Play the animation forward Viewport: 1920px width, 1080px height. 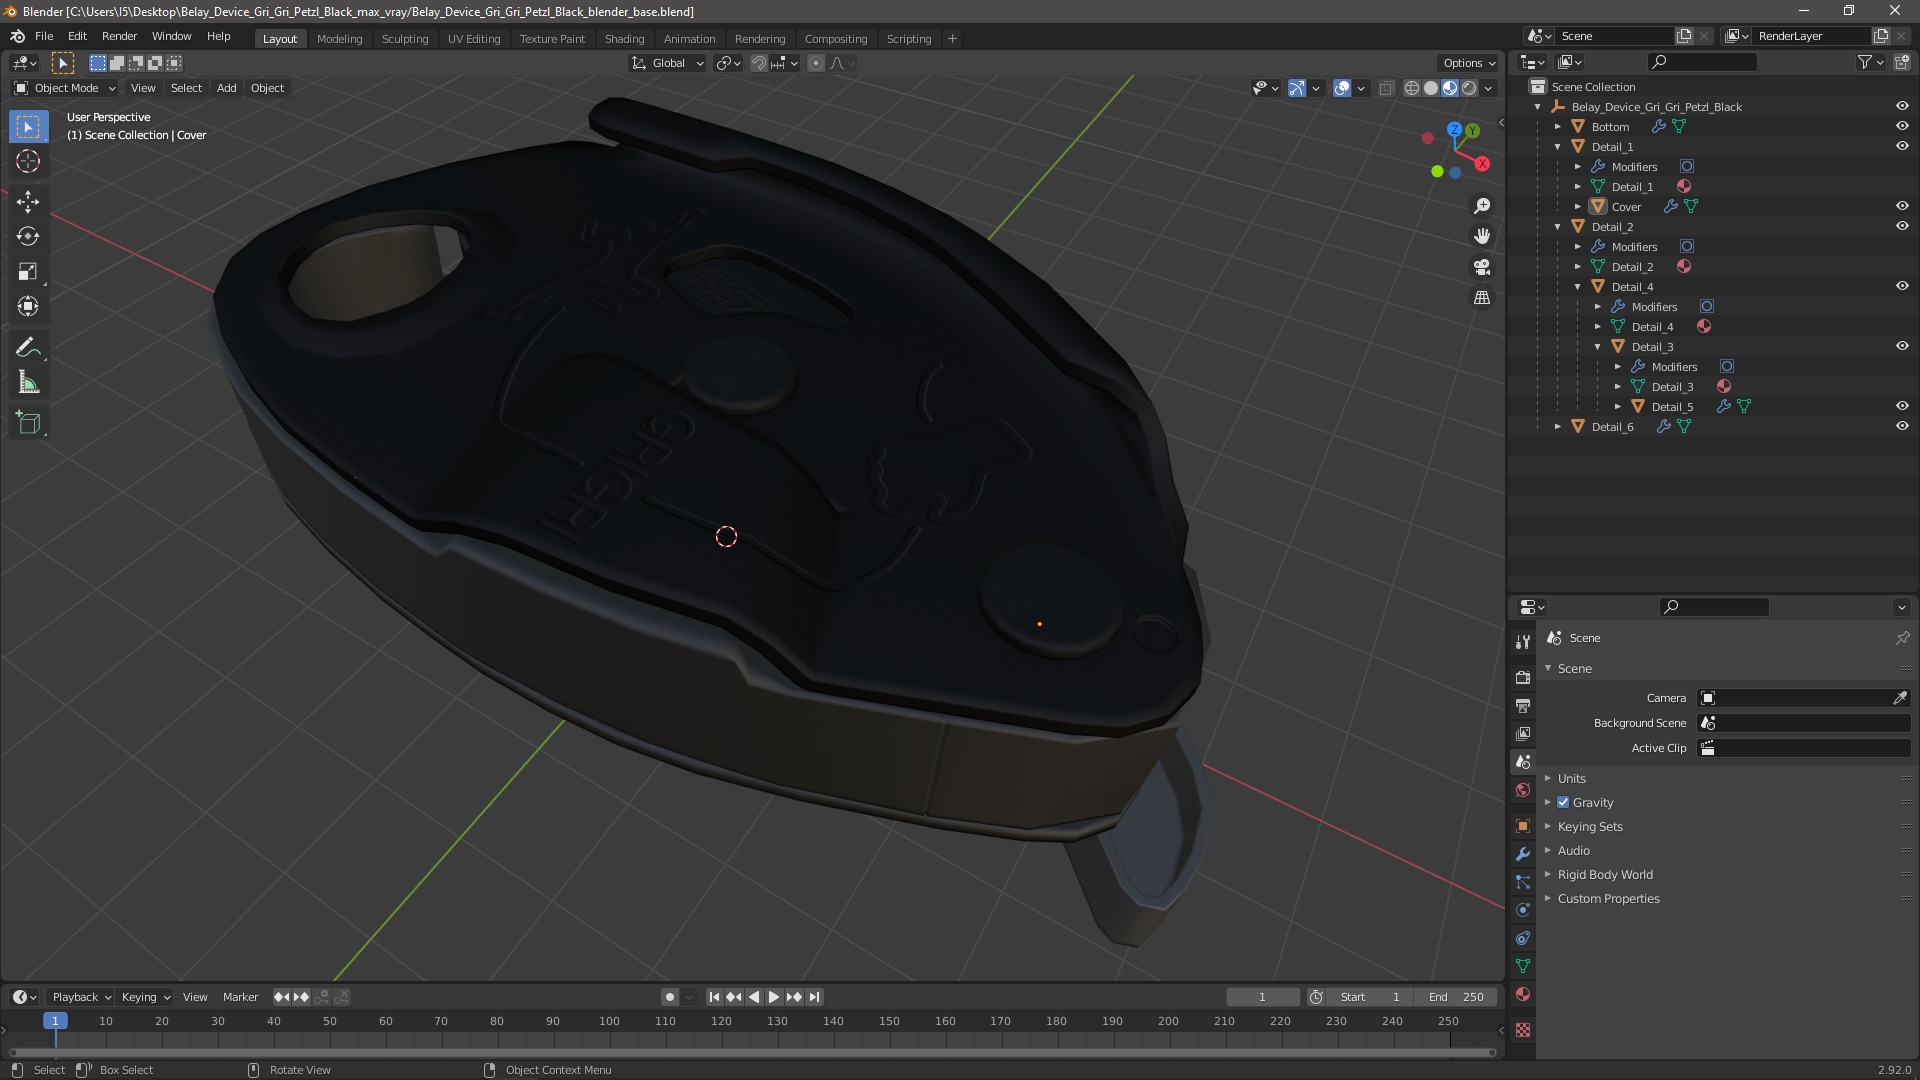(774, 997)
